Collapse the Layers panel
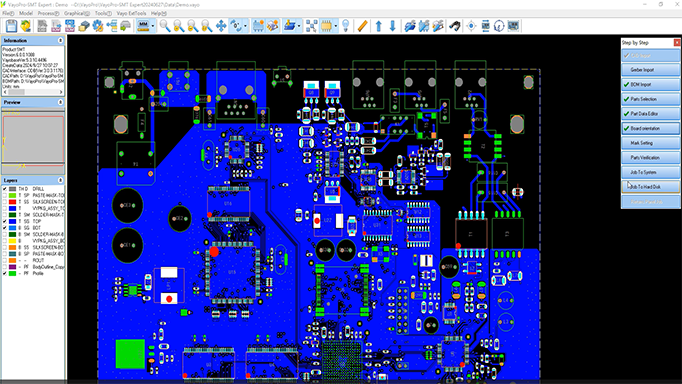The width and height of the screenshot is (682, 384). 60,180
